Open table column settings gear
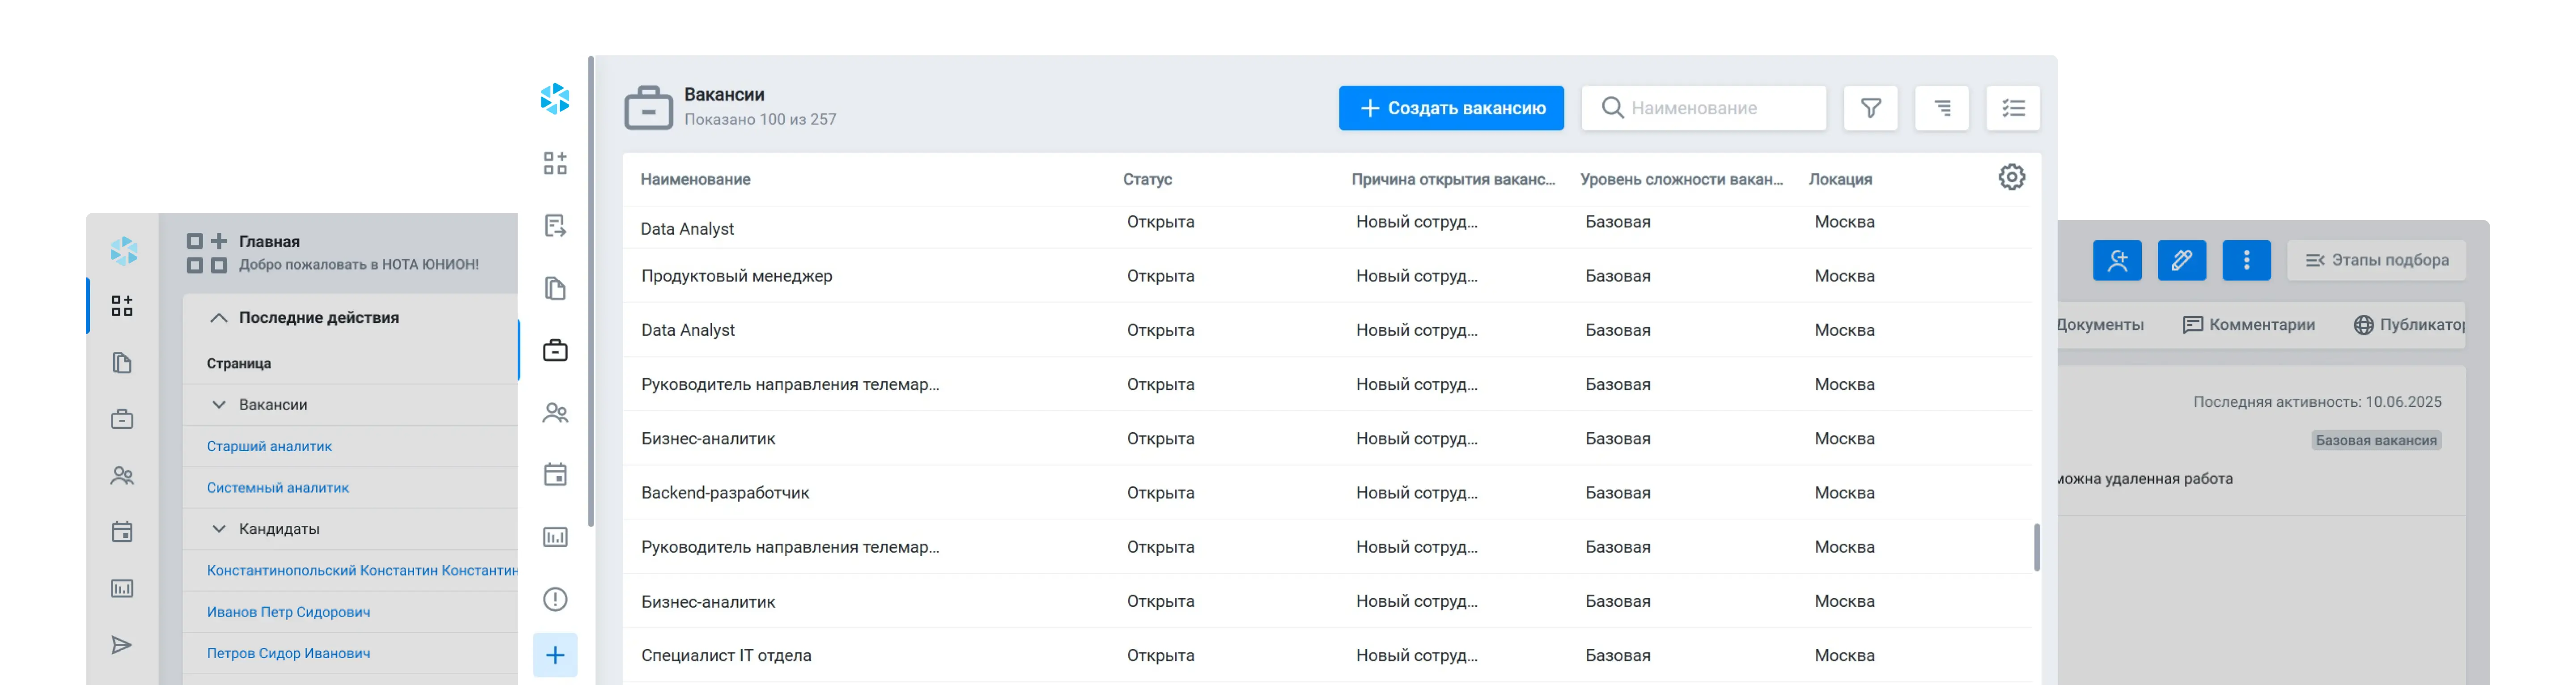Viewport: 2576px width, 685px height. [x=2012, y=177]
